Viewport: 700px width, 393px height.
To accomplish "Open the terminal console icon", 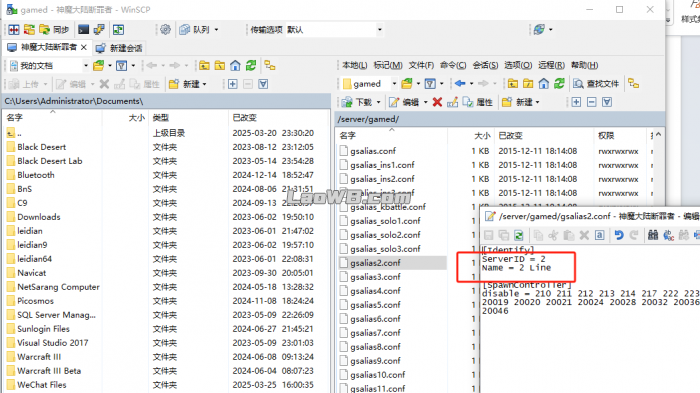I will point(83,30).
